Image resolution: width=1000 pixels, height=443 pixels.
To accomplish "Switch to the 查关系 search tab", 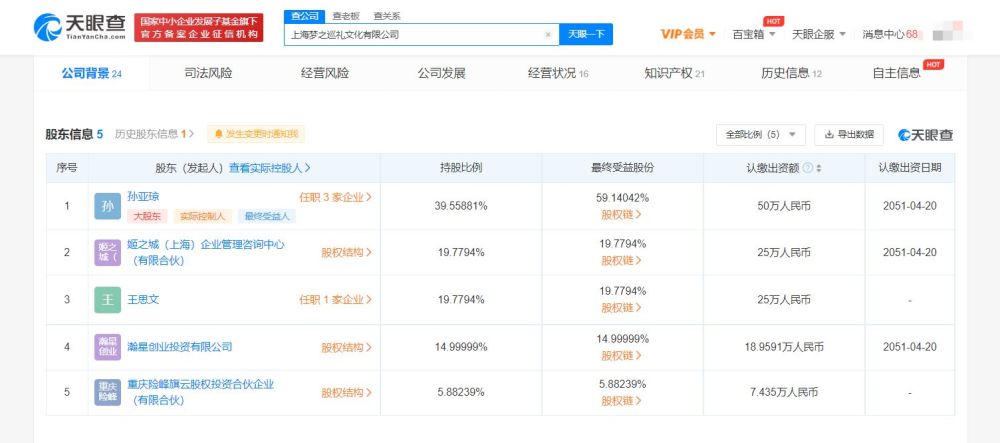I will coord(387,16).
